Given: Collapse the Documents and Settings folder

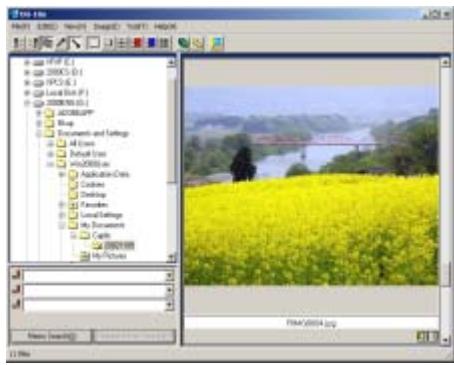Looking at the screenshot, I should (x=39, y=133).
